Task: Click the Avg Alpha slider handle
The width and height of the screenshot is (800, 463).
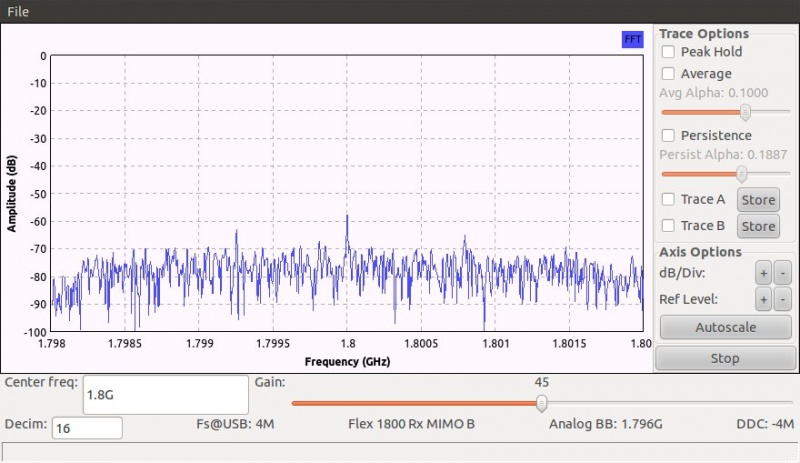Action: tap(745, 112)
